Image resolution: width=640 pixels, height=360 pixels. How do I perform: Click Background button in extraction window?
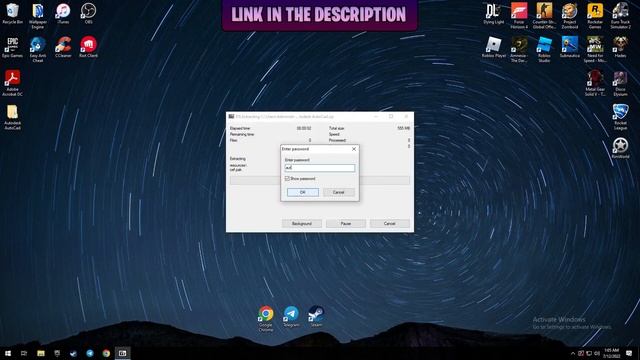302,224
